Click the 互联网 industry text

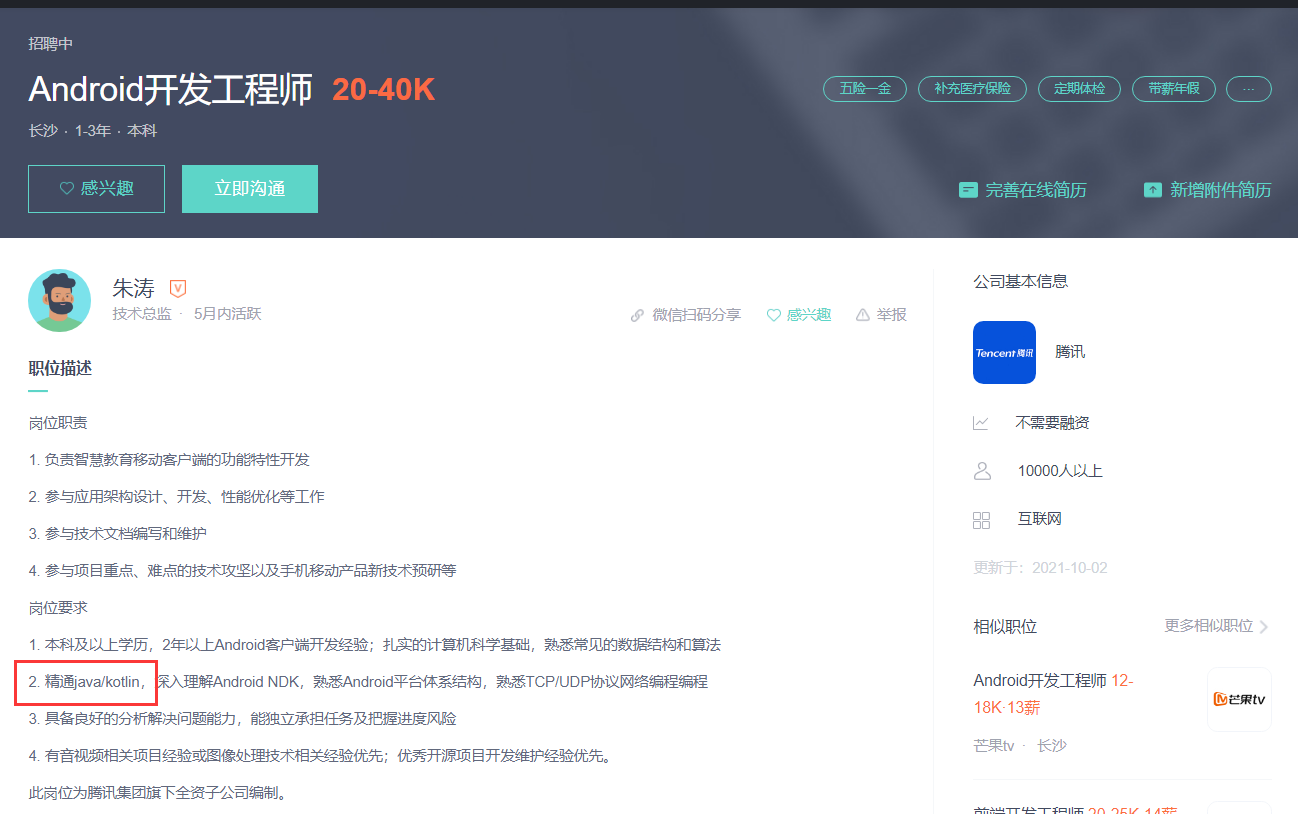pos(1040,520)
